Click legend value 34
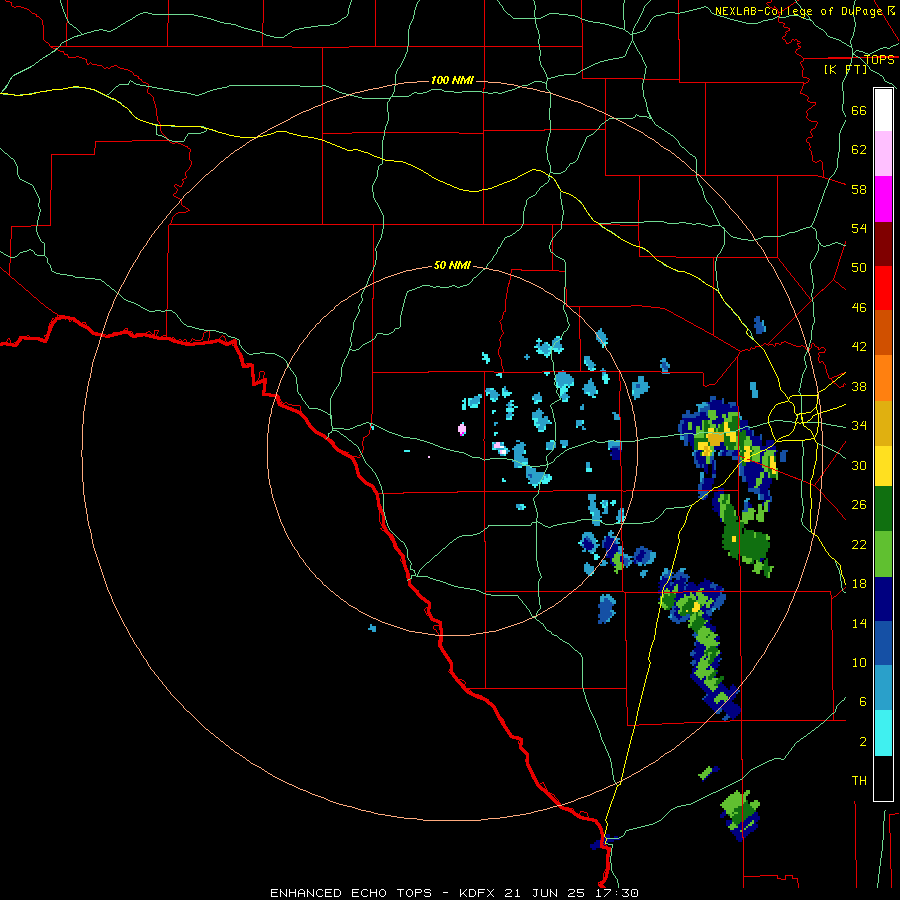900x900 pixels. 859,426
